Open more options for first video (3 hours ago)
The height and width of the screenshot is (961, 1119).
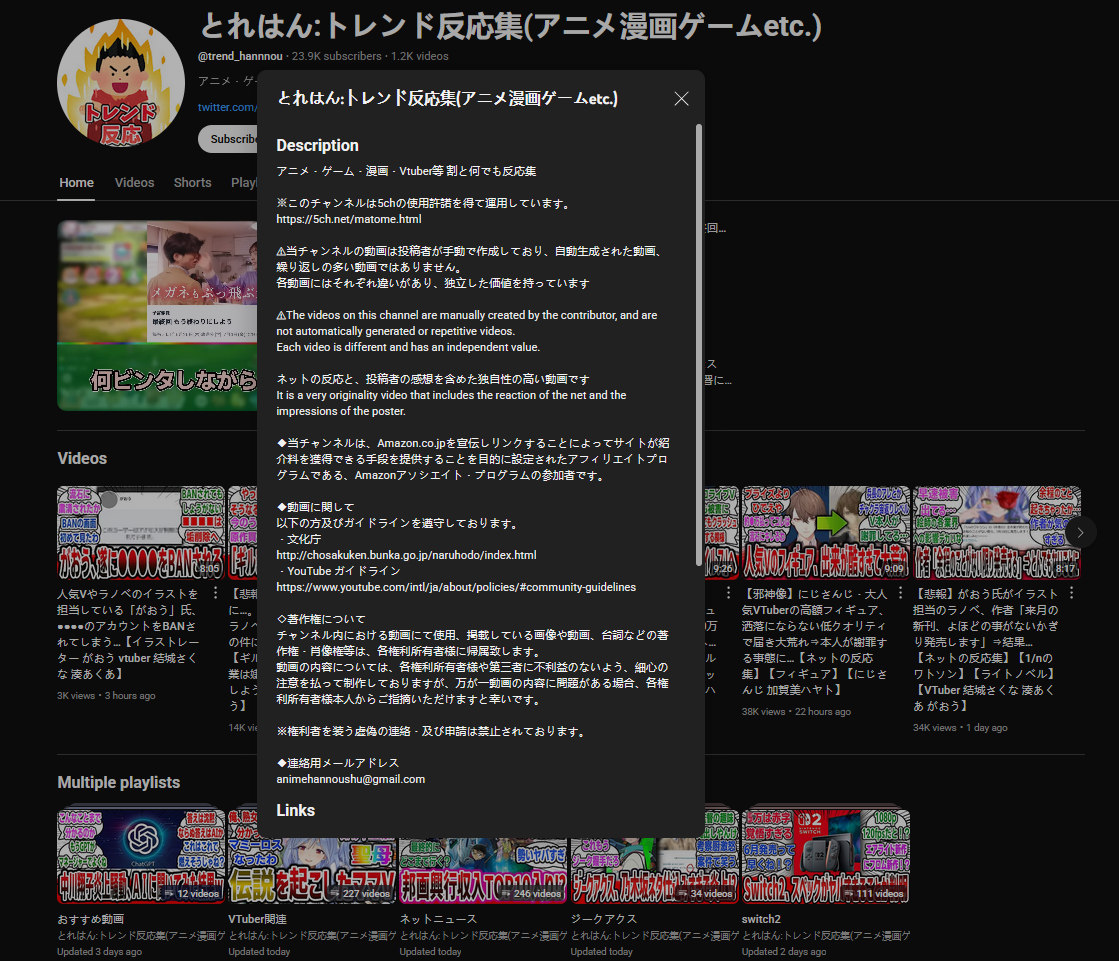[216, 593]
